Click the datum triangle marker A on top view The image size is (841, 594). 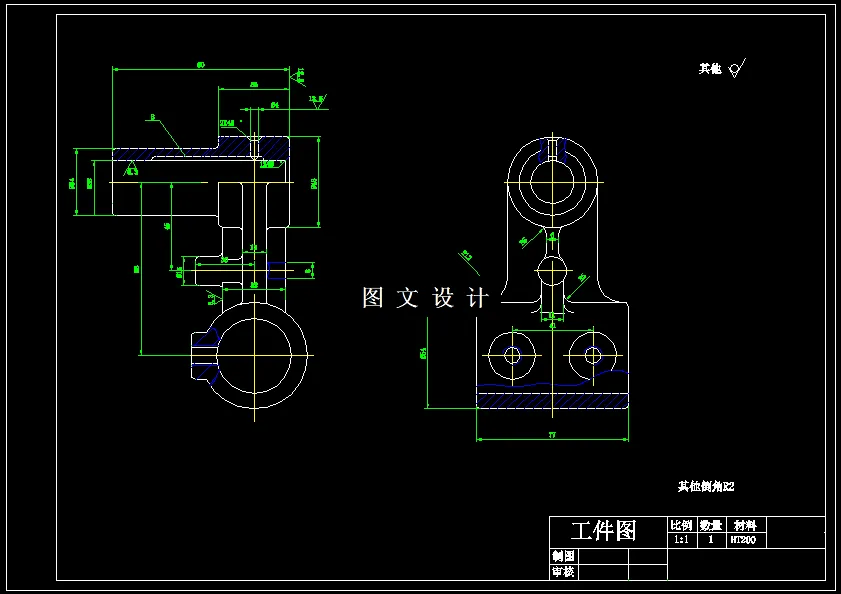[133, 167]
